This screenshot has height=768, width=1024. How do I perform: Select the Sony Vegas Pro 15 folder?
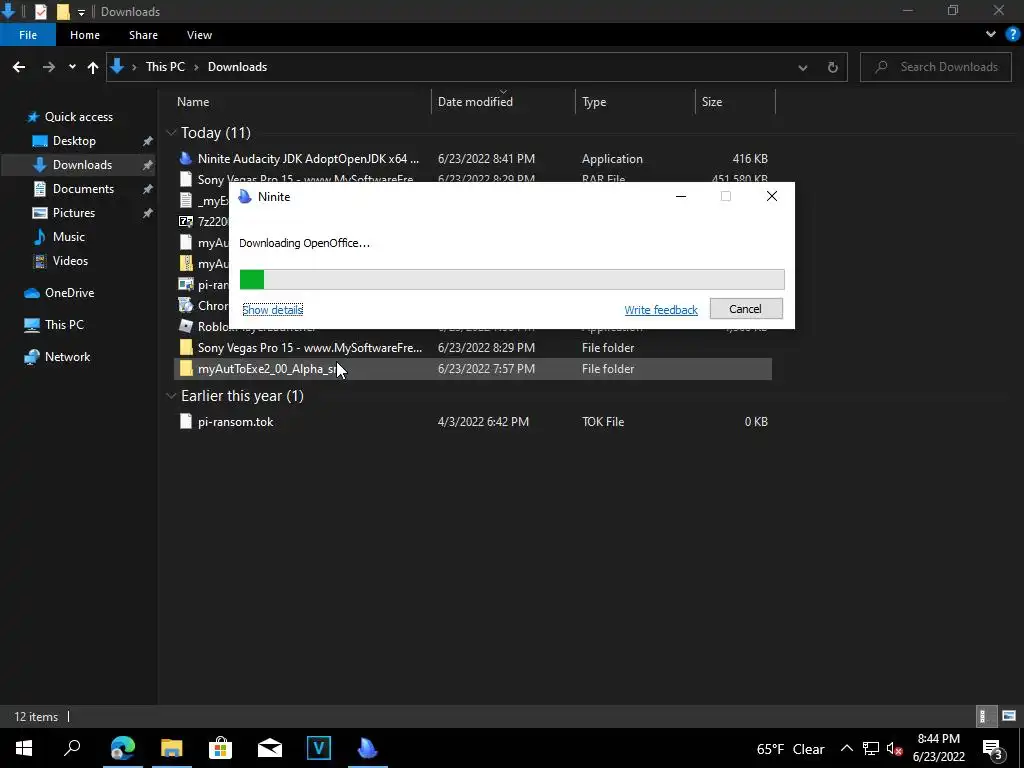coord(473,348)
